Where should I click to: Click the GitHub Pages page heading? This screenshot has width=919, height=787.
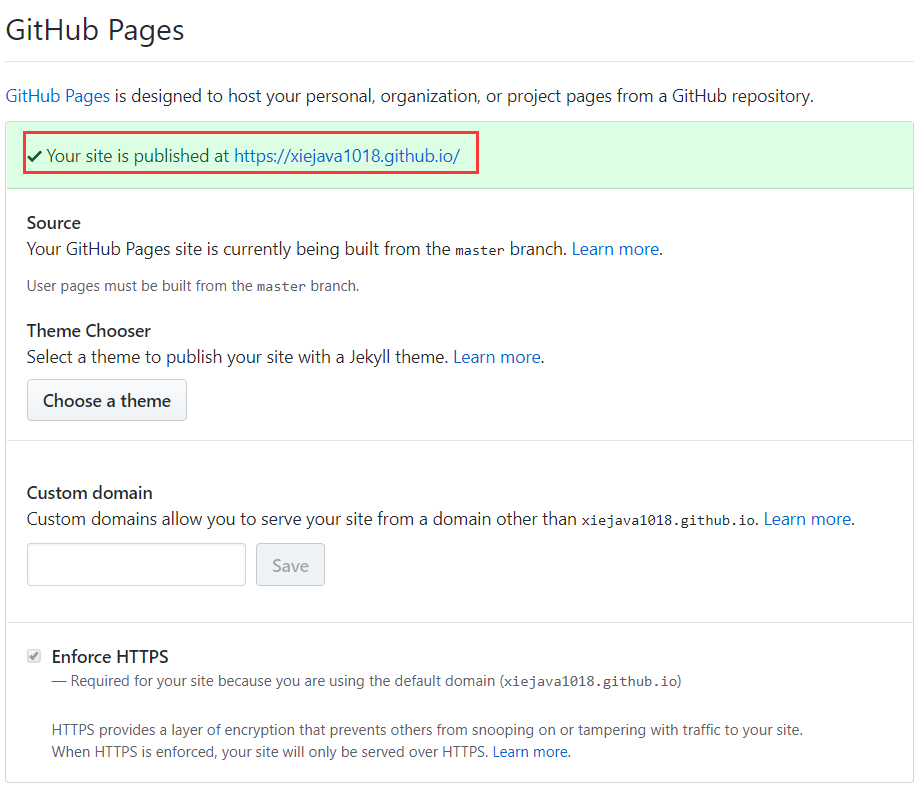pyautogui.click(x=95, y=30)
